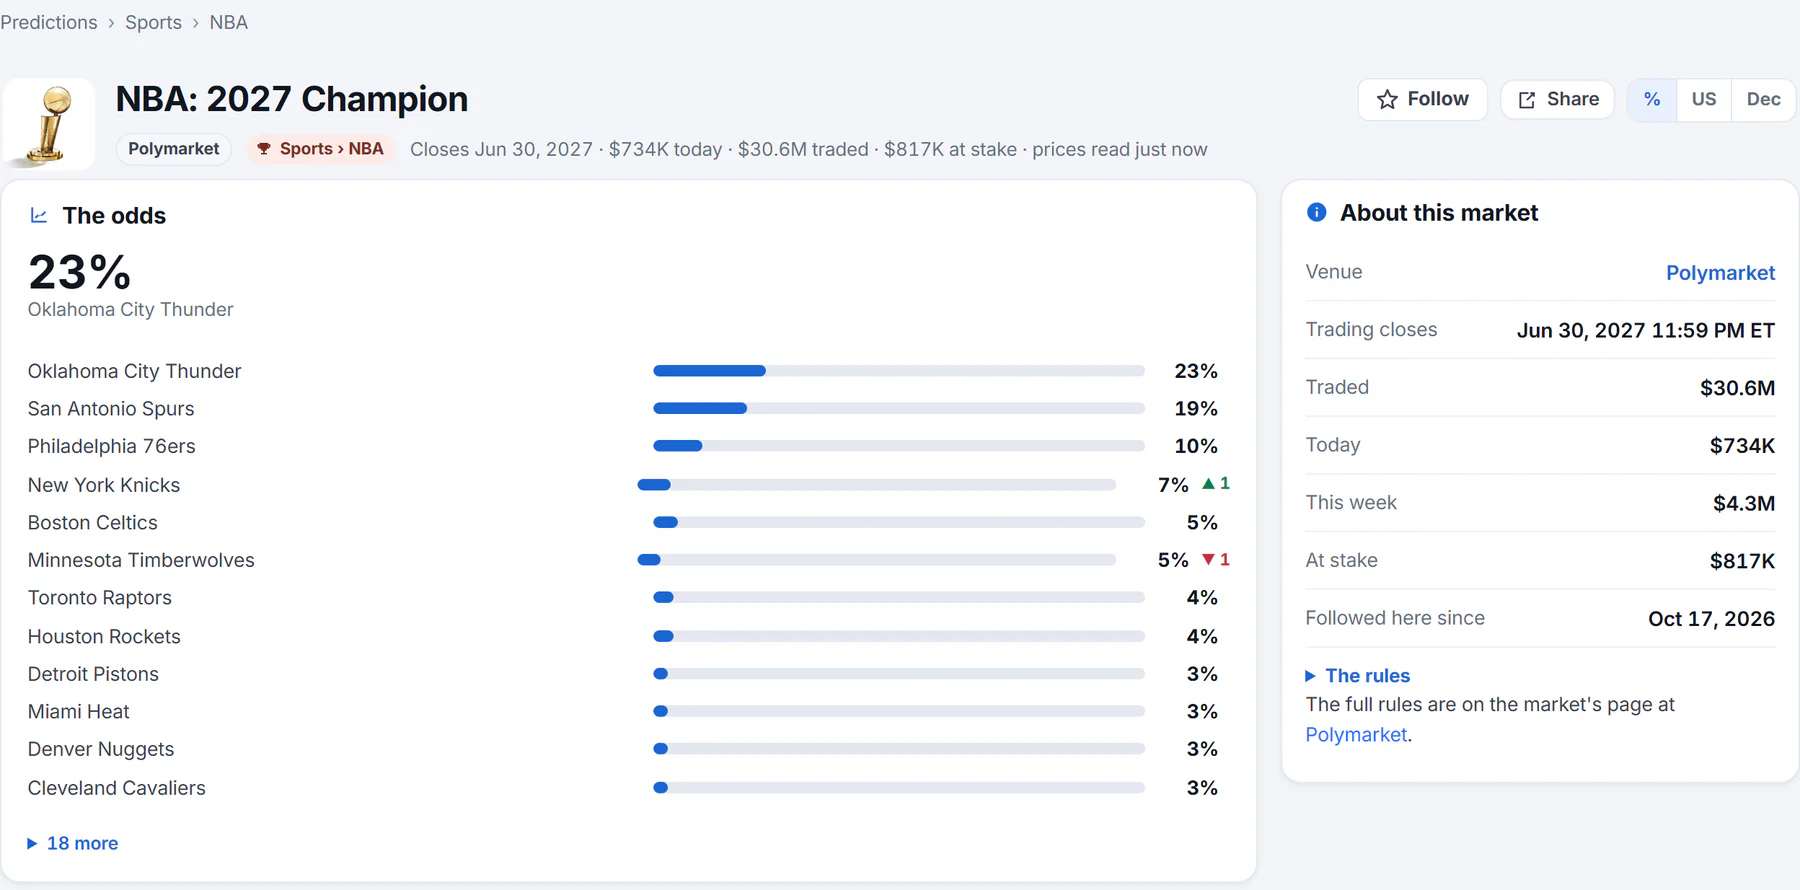Click the share arrow icon
This screenshot has width=1800, height=890.
[x=1527, y=100]
